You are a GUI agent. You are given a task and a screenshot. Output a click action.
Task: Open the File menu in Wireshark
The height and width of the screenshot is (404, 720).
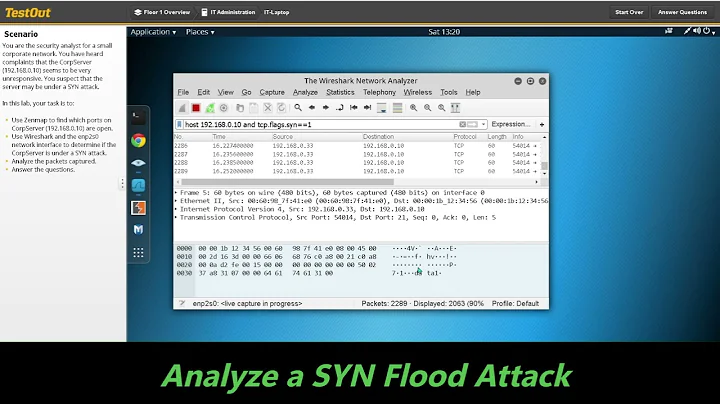183,92
